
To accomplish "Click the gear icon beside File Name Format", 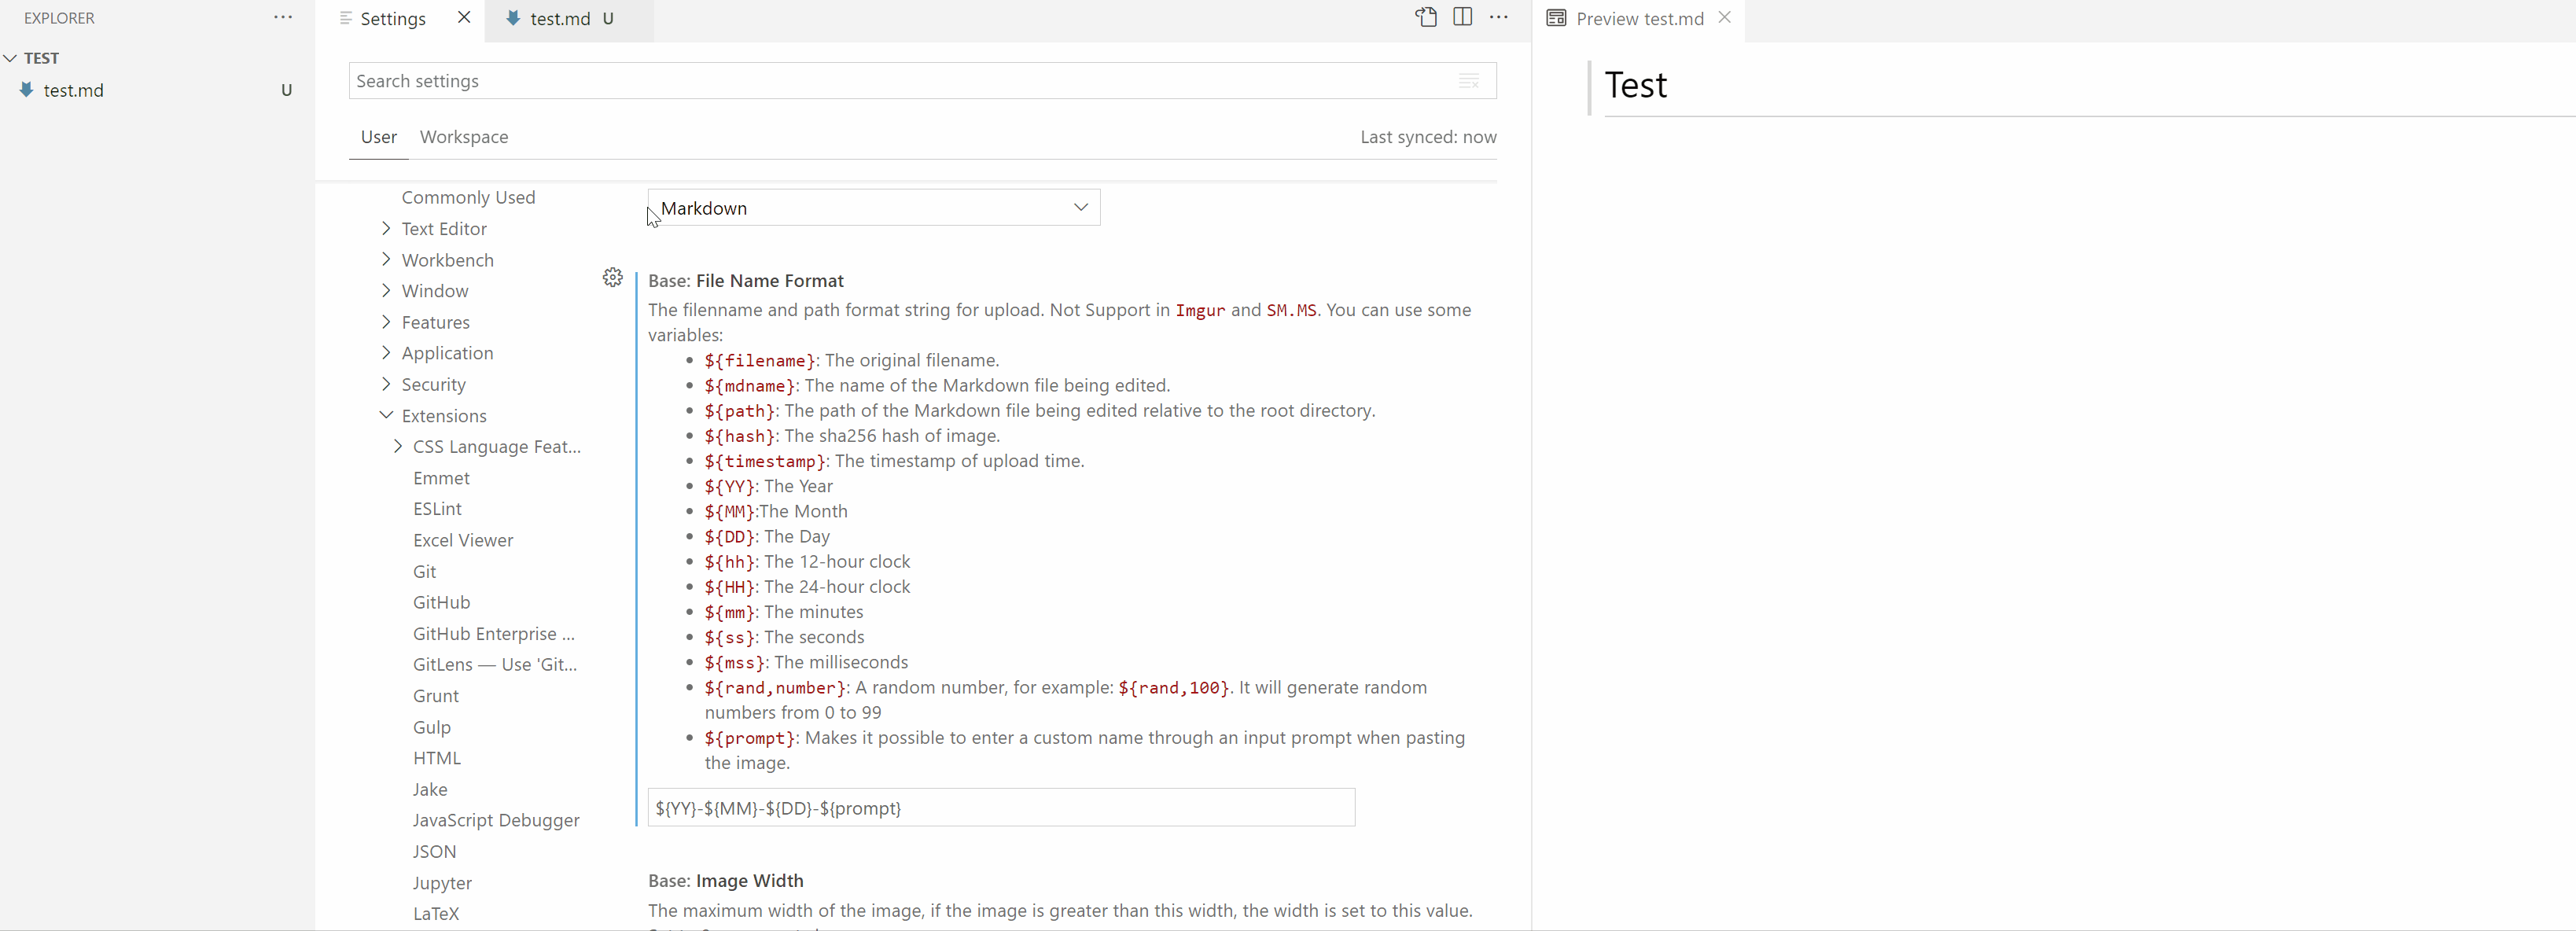I will [x=612, y=277].
